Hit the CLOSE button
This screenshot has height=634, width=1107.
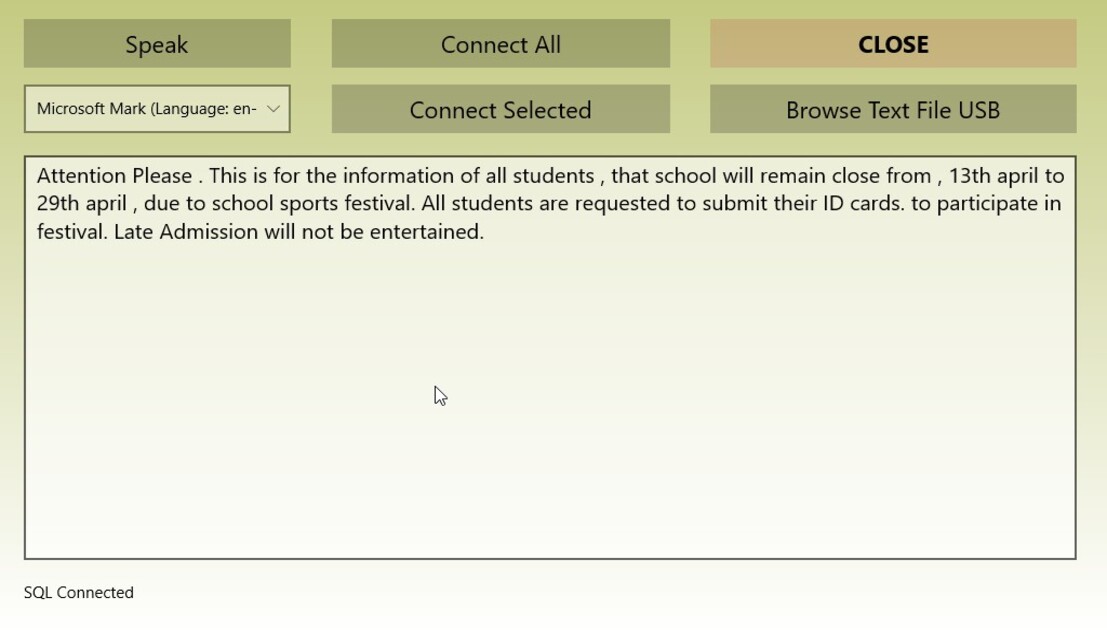point(893,44)
